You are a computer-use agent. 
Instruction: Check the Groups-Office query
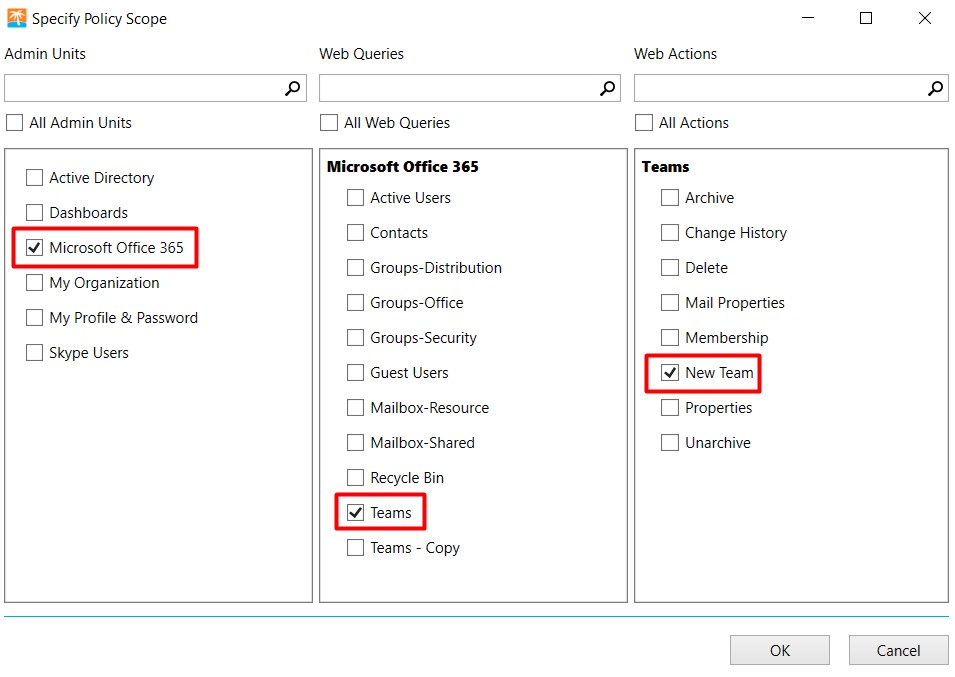pos(356,303)
